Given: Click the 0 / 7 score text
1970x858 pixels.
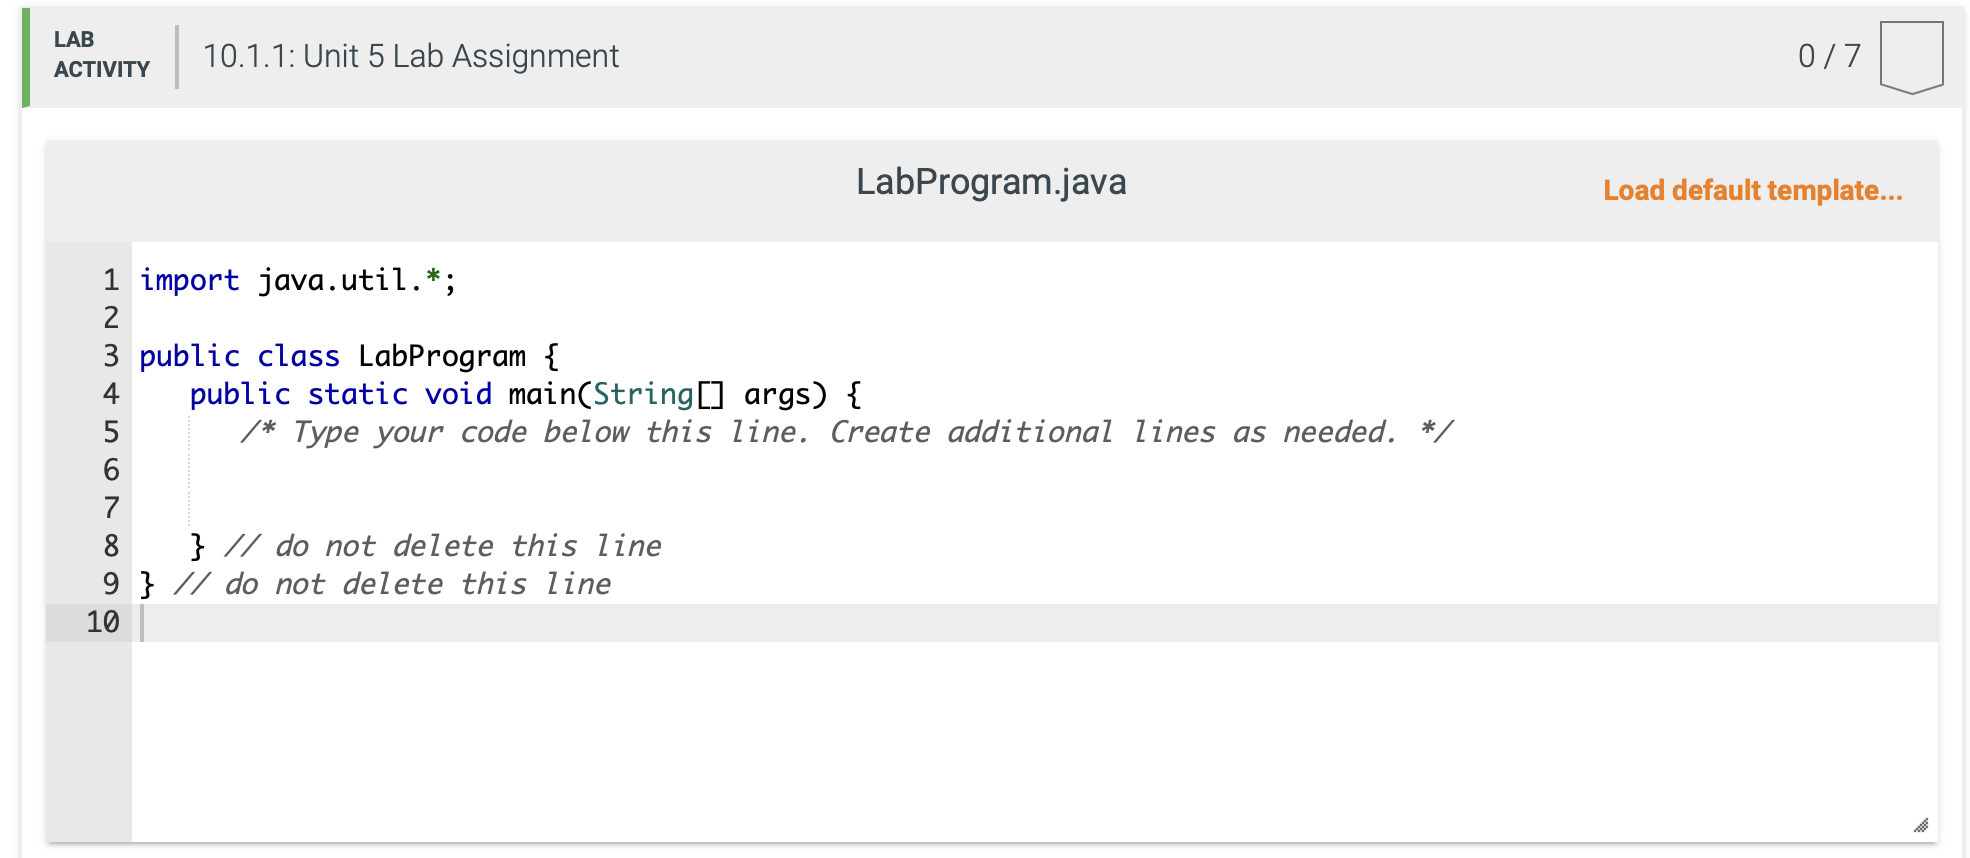Looking at the screenshot, I should coord(1828,56).
